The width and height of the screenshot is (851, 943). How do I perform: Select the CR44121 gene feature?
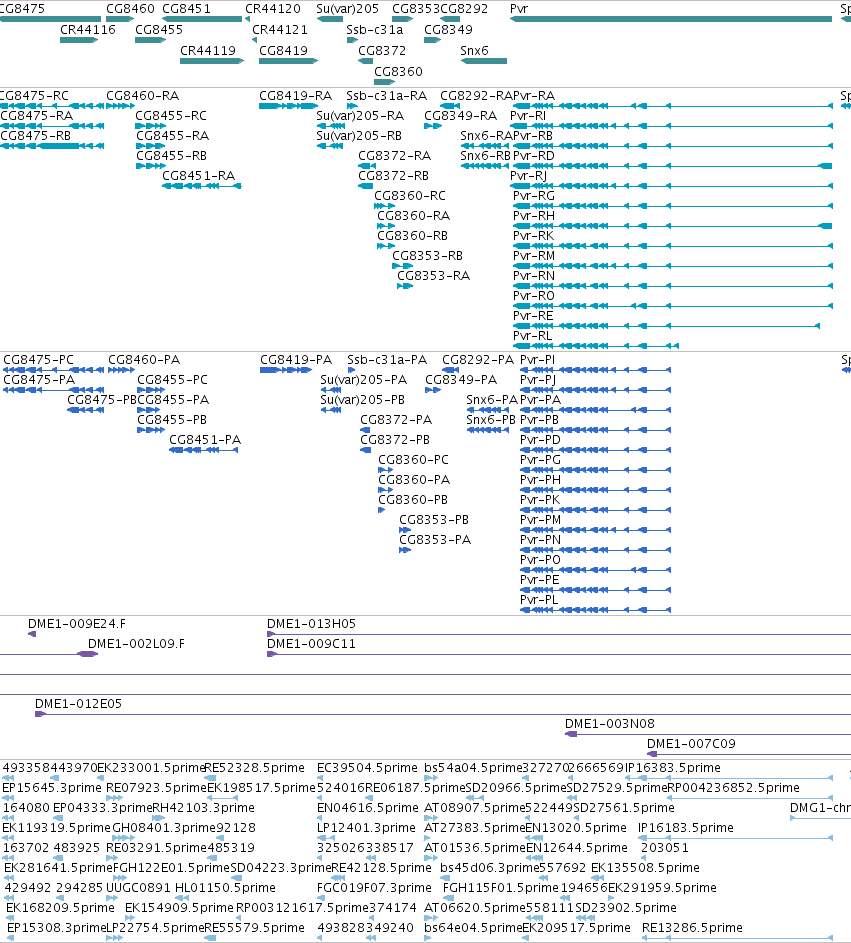[x=254, y=40]
